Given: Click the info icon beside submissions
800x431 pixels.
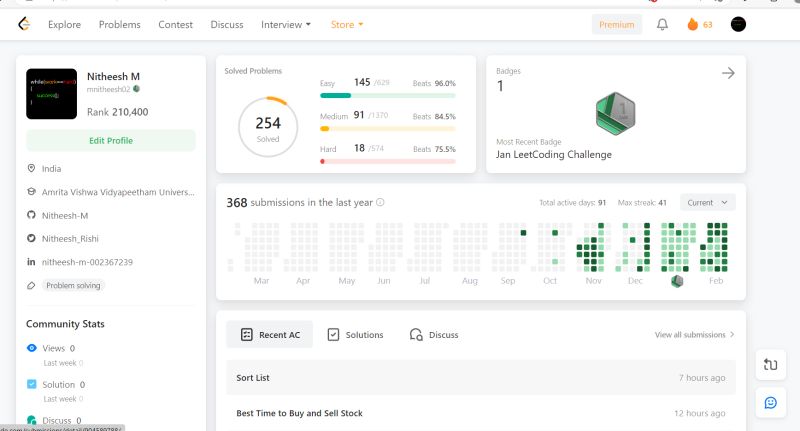Looking at the screenshot, I should [380, 202].
